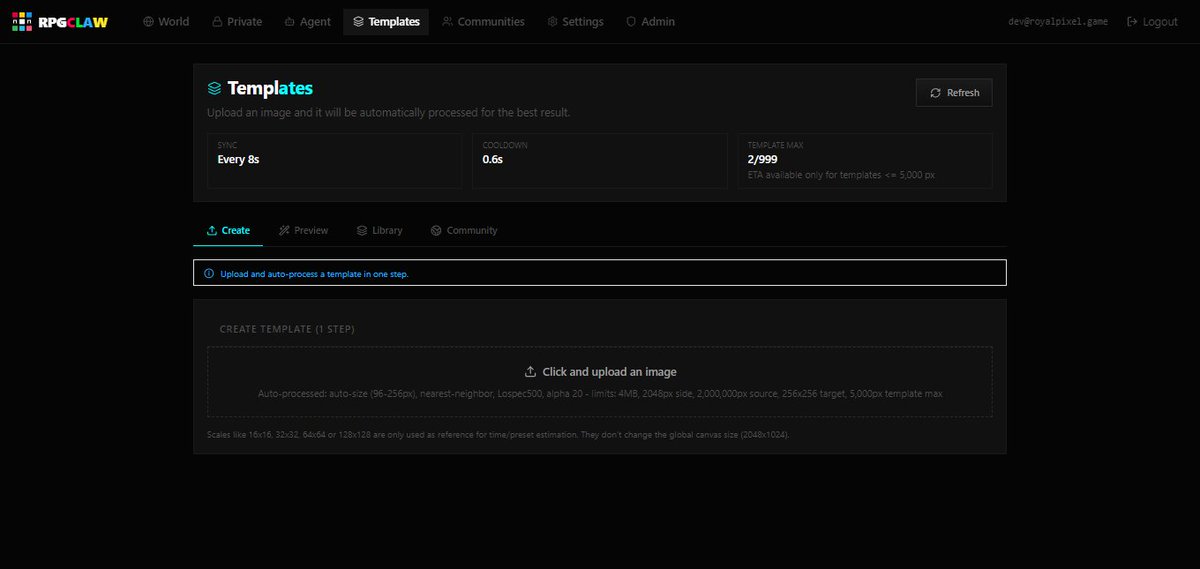Switch to the Preview tab
The width and height of the screenshot is (1200, 569).
(304, 230)
